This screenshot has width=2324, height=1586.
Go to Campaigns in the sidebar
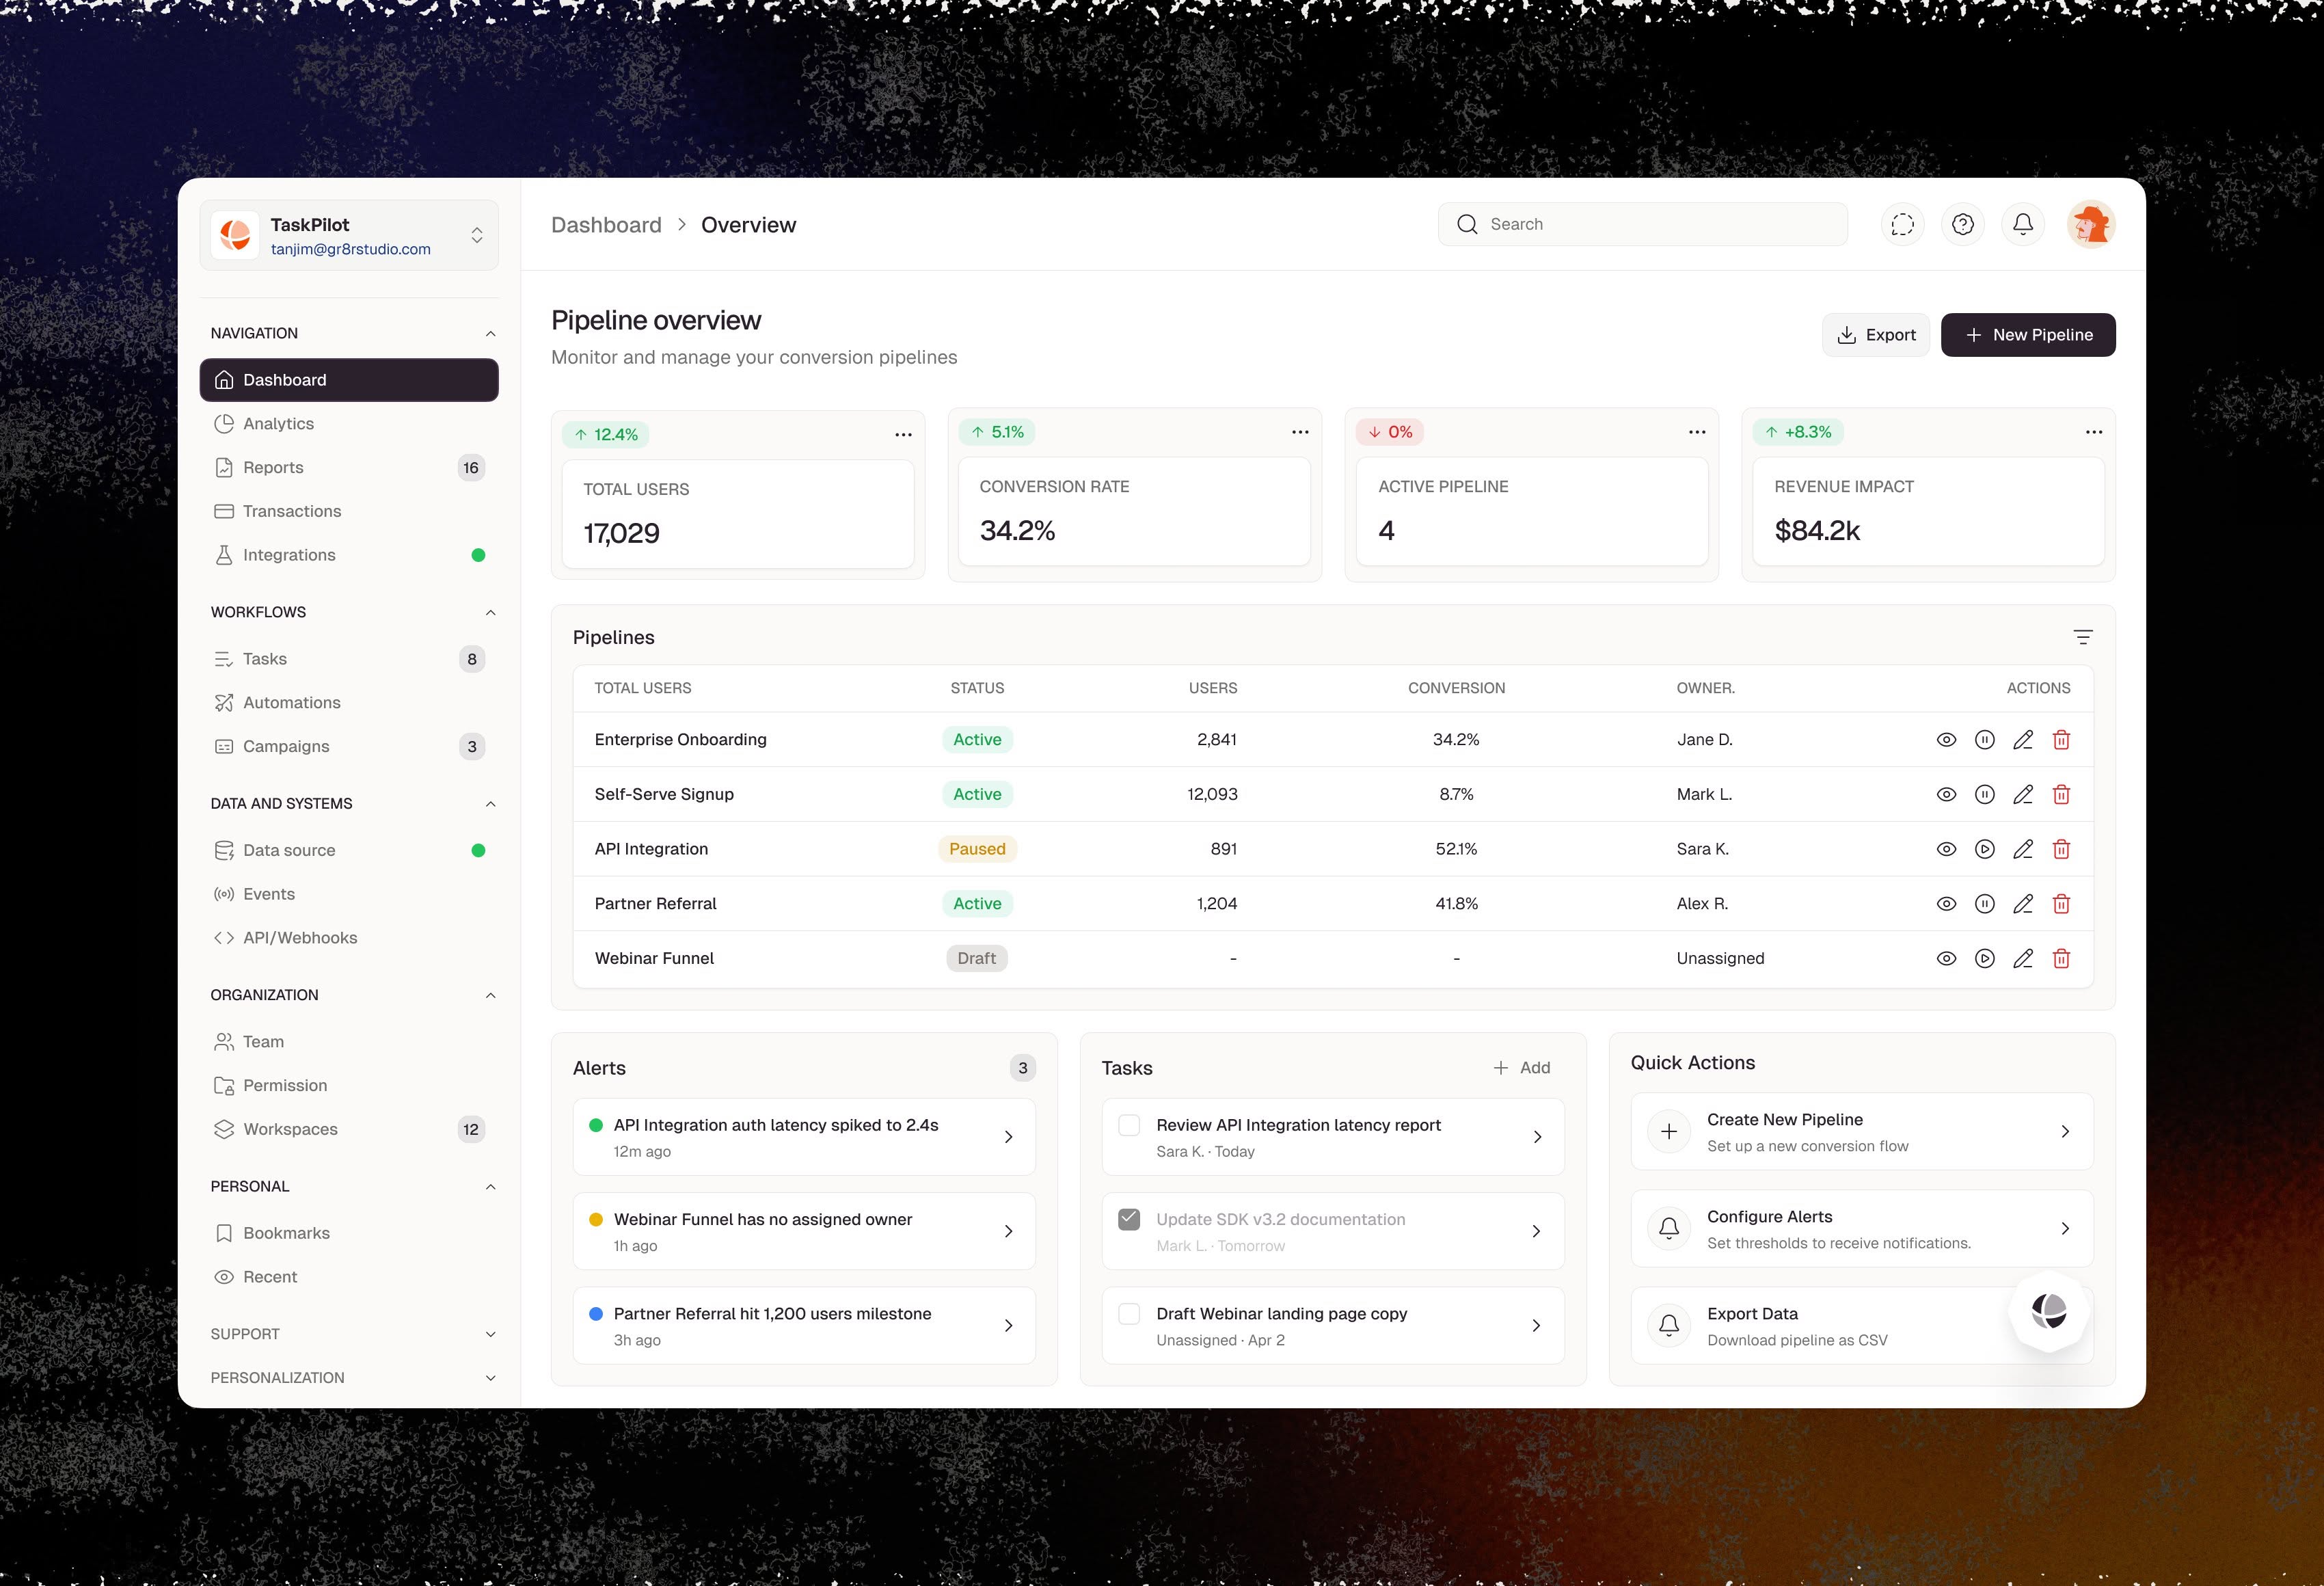coord(286,746)
